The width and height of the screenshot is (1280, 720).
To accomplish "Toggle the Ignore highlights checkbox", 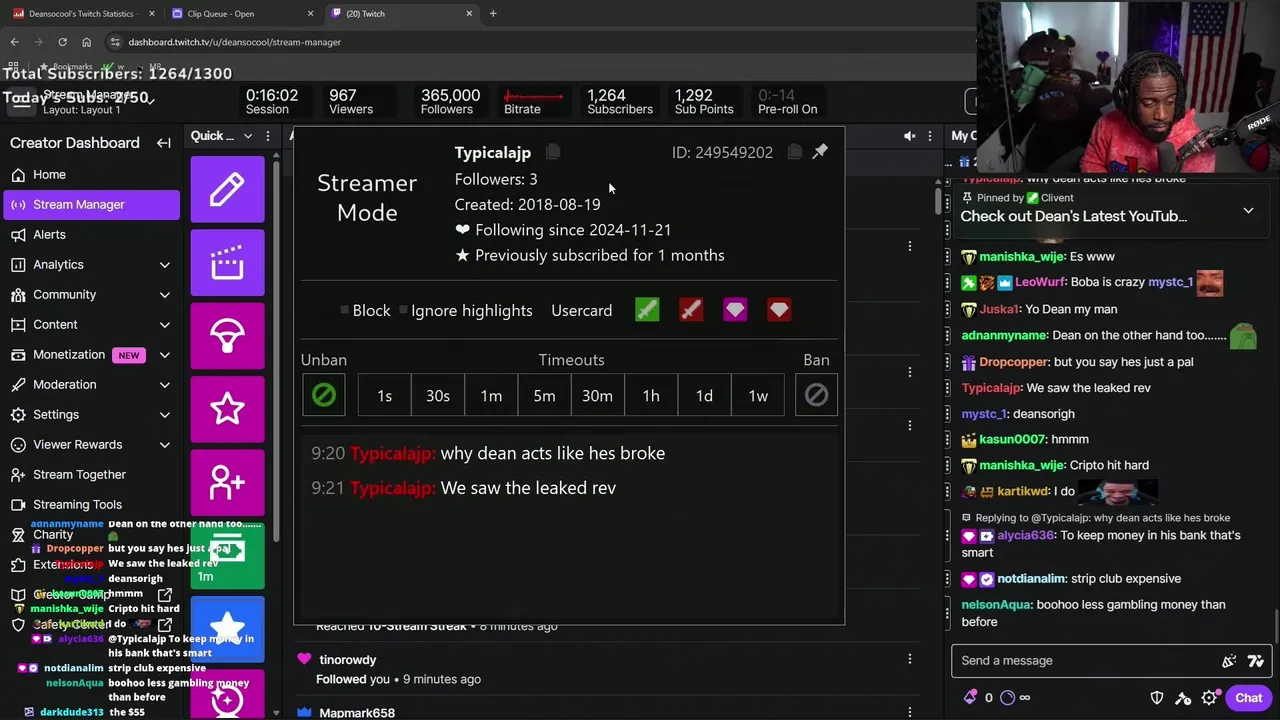I will coord(403,311).
